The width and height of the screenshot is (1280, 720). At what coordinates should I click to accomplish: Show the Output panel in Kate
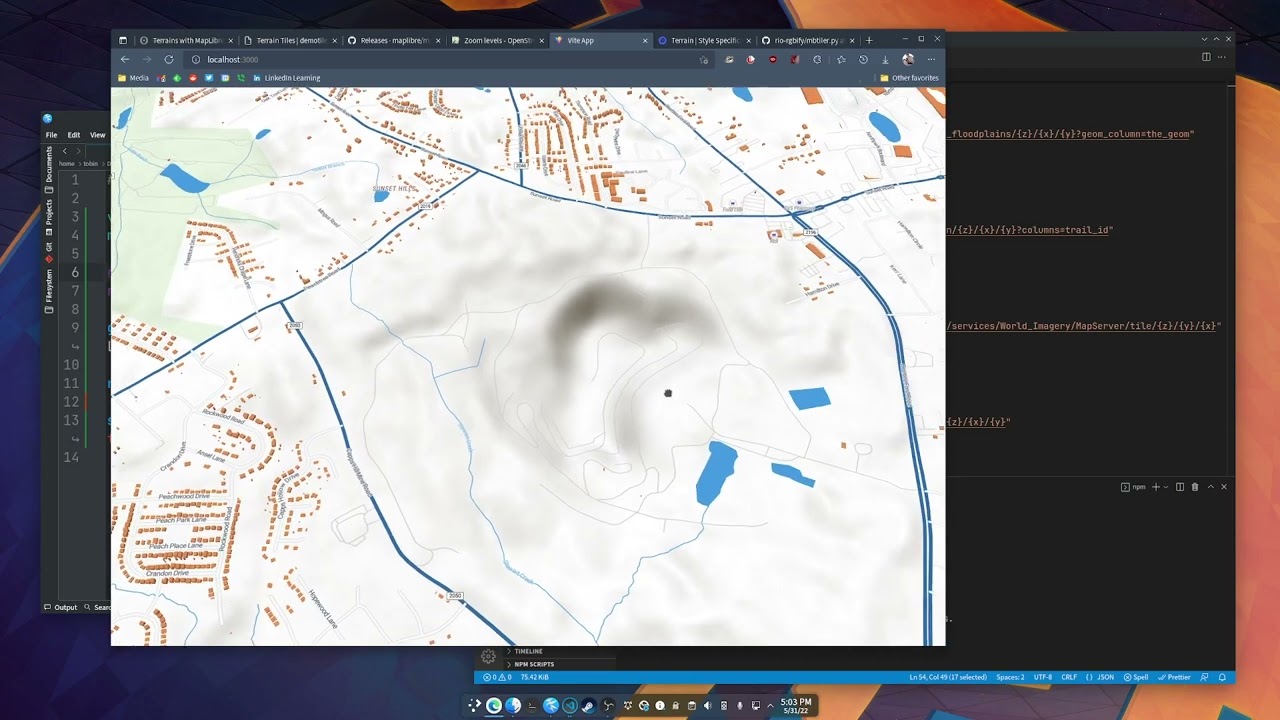pyautogui.click(x=61, y=607)
